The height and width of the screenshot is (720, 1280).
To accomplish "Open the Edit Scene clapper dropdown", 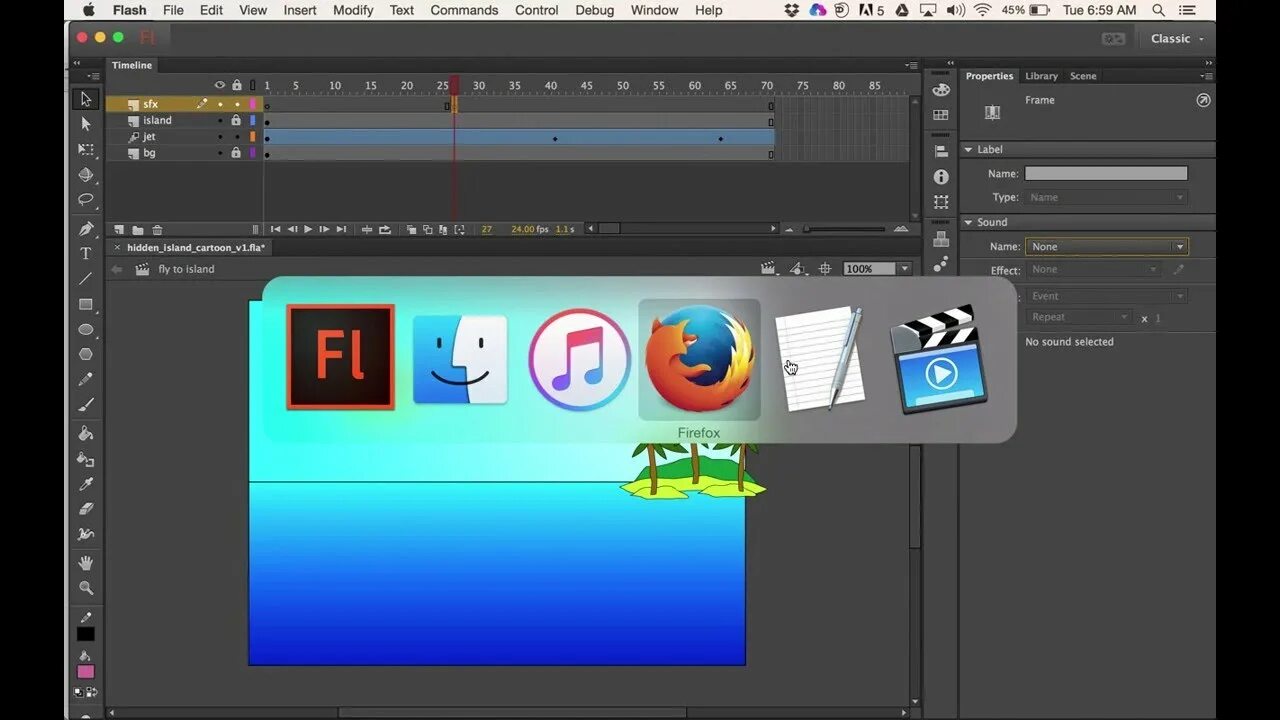I will [767, 268].
